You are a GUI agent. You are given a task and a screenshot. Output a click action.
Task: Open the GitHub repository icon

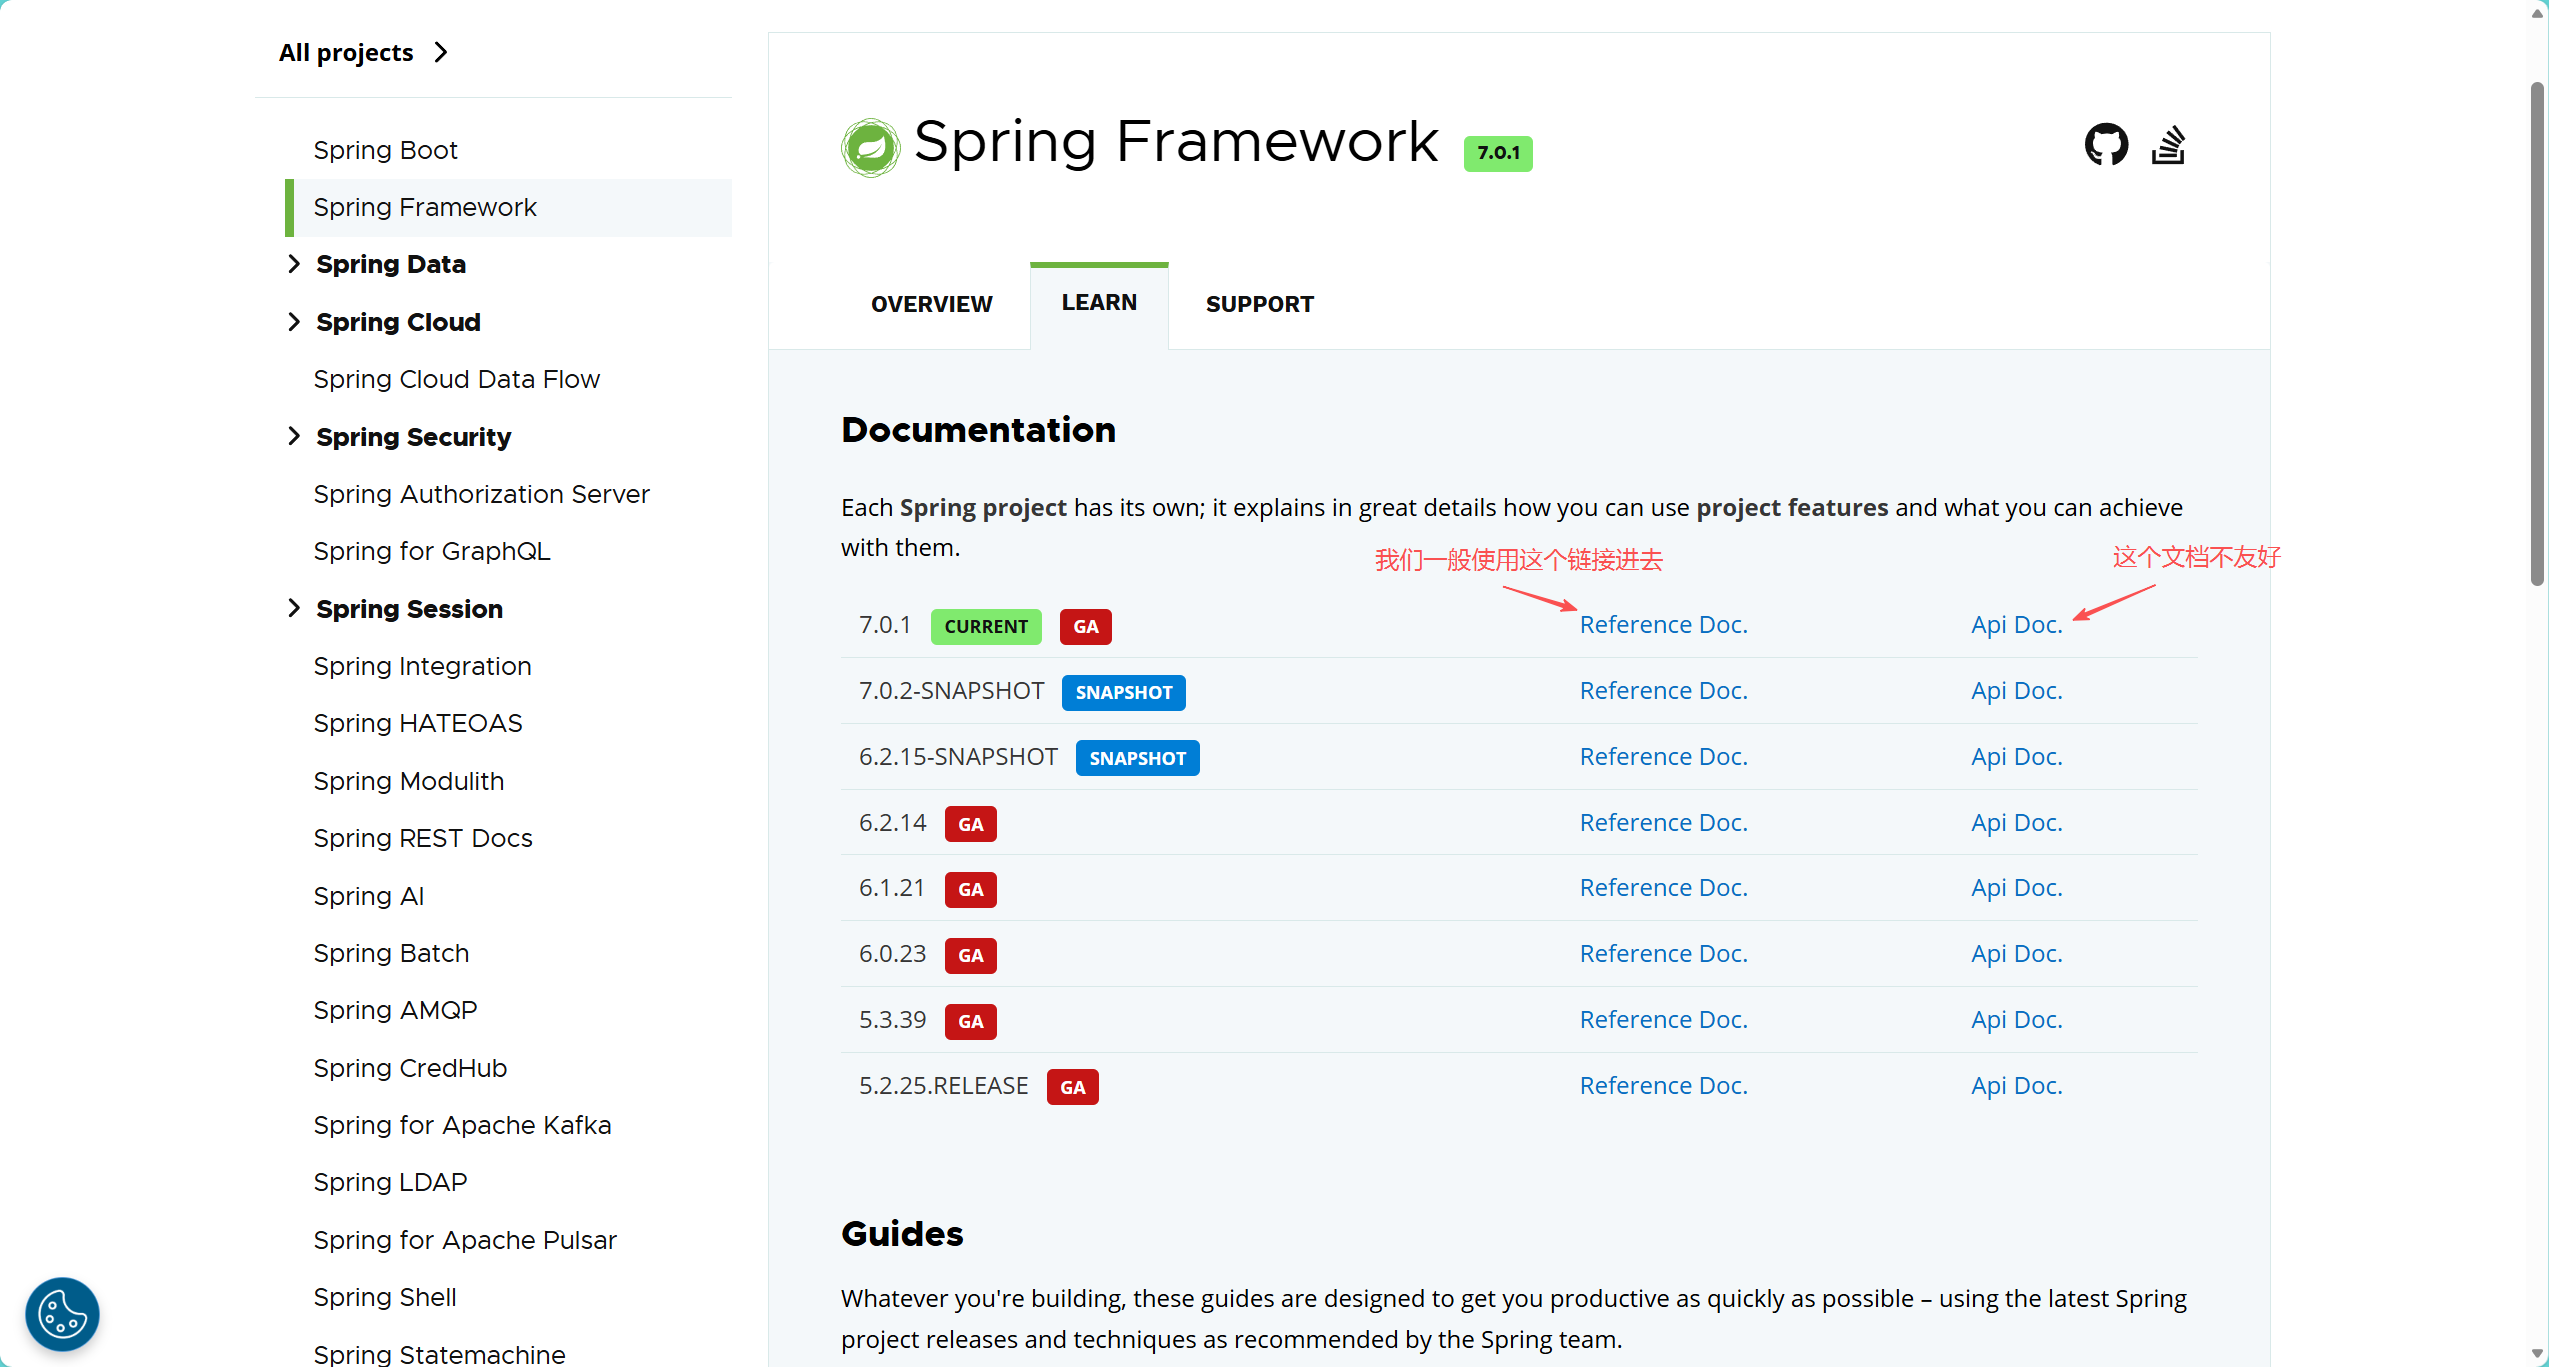pyautogui.click(x=2106, y=145)
